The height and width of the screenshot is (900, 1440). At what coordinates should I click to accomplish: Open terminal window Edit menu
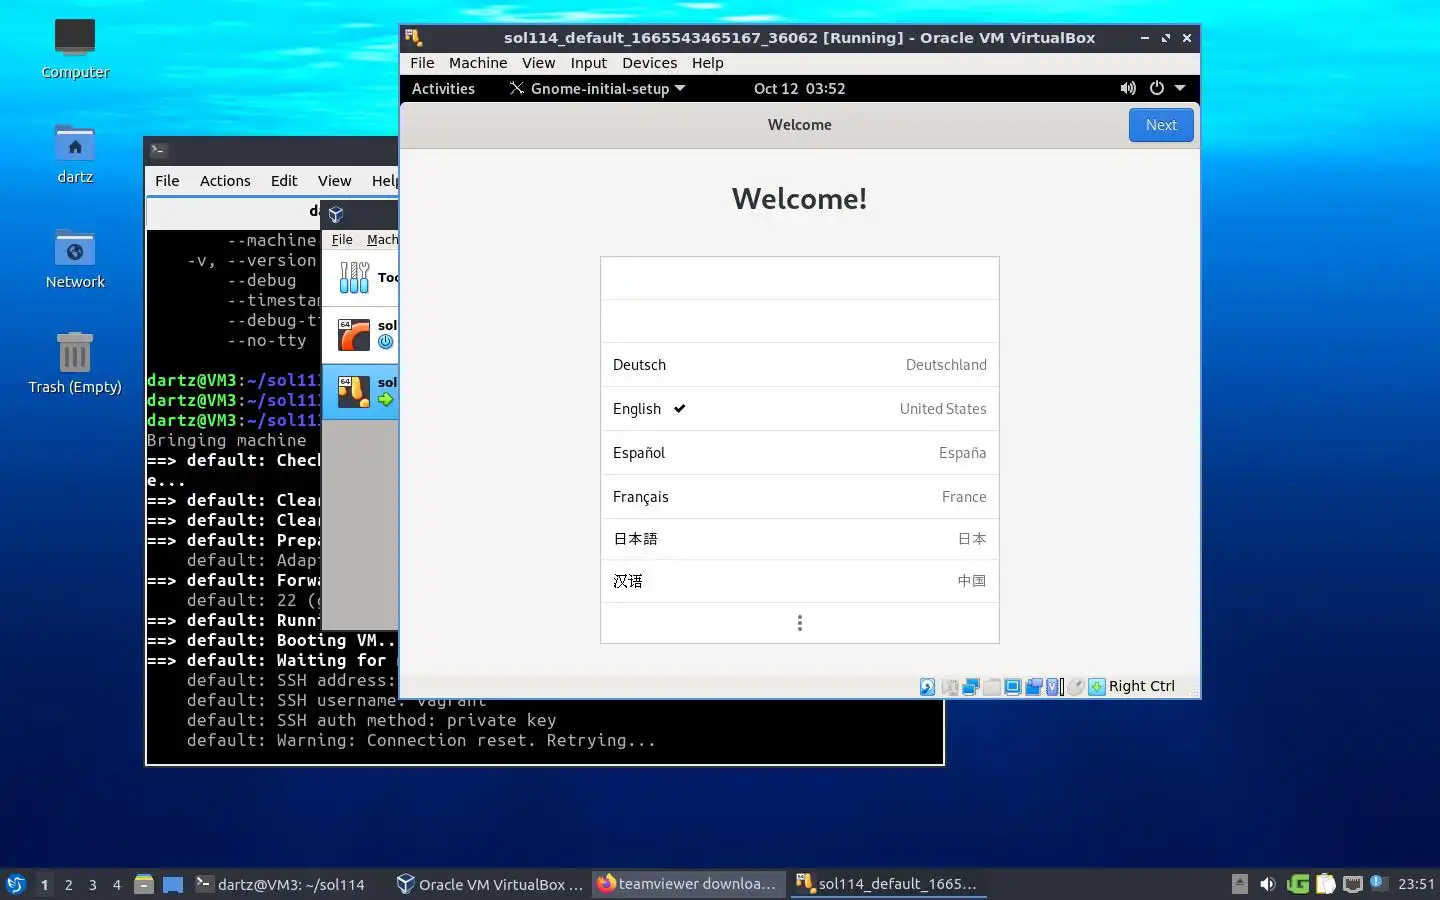284,181
